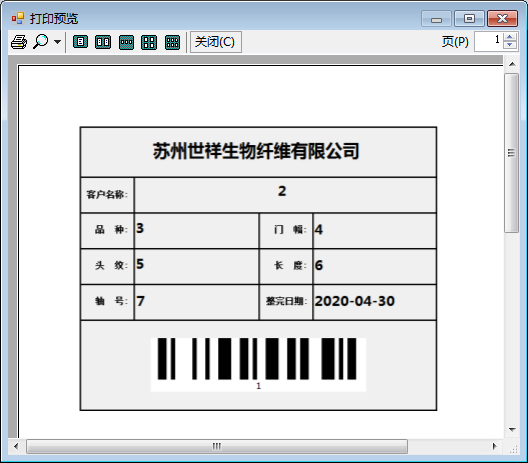Click the horizontal scrollbar thumb

(x=217, y=447)
